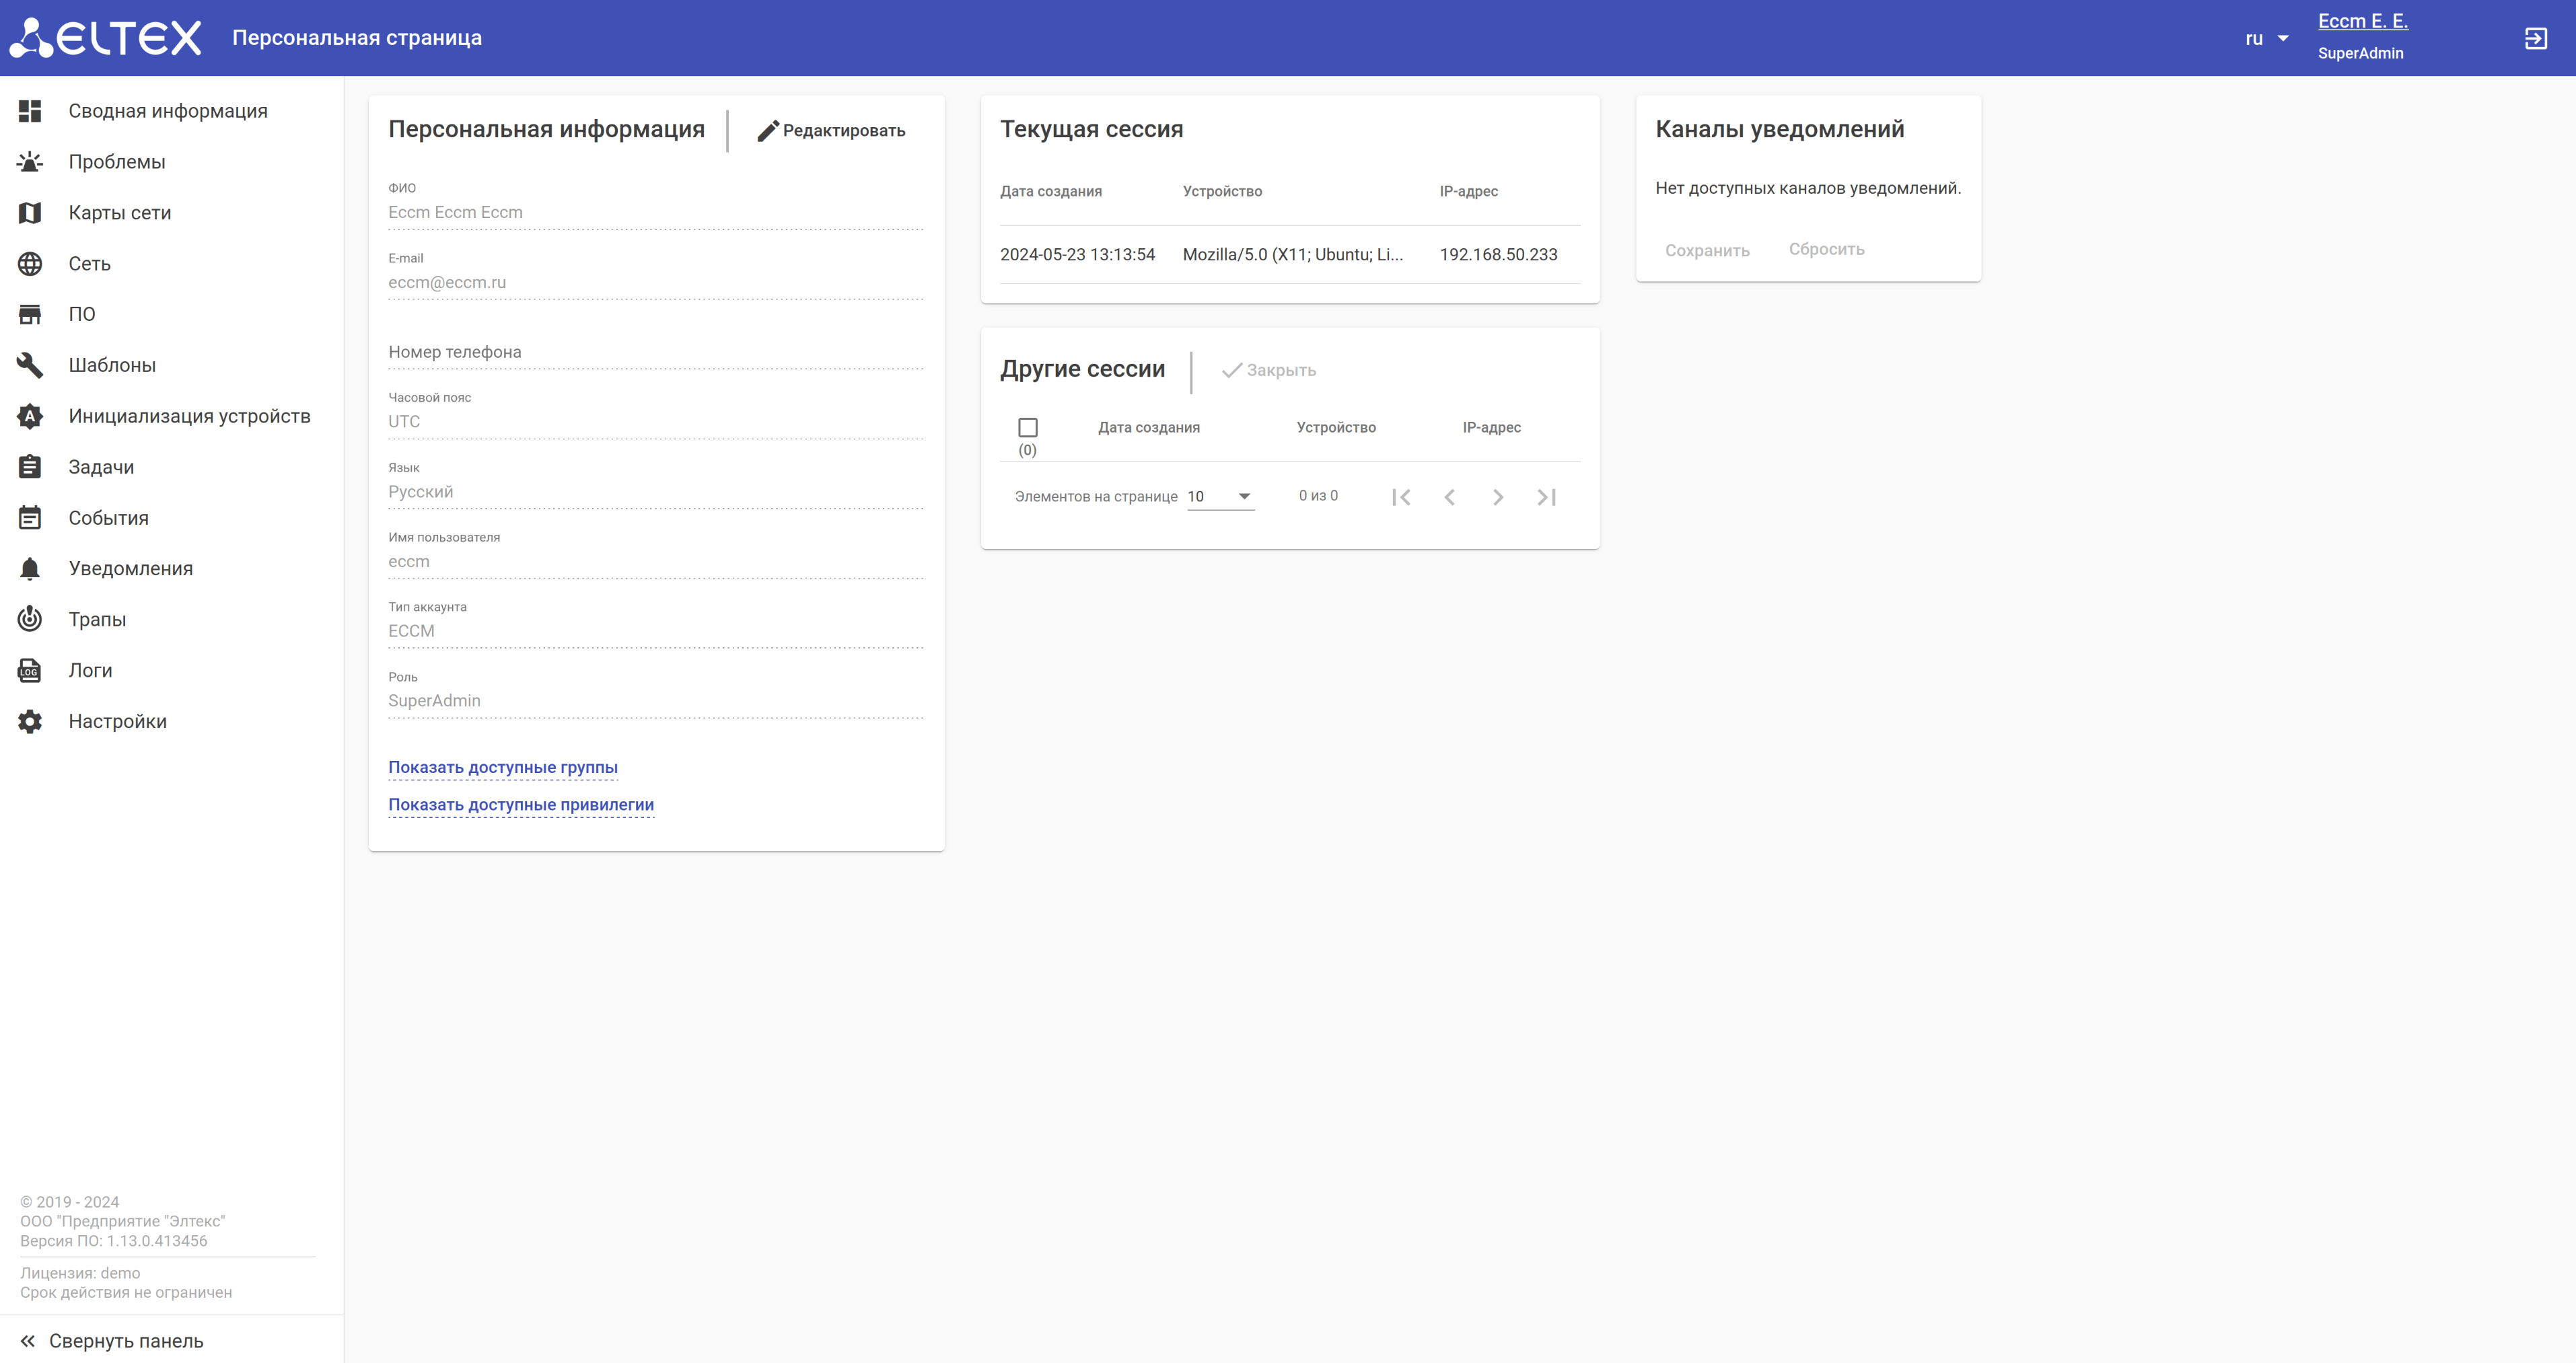This screenshot has height=1363, width=2576.
Task: Collapse the sidebar with Свернуть панель
Action: [x=112, y=1340]
